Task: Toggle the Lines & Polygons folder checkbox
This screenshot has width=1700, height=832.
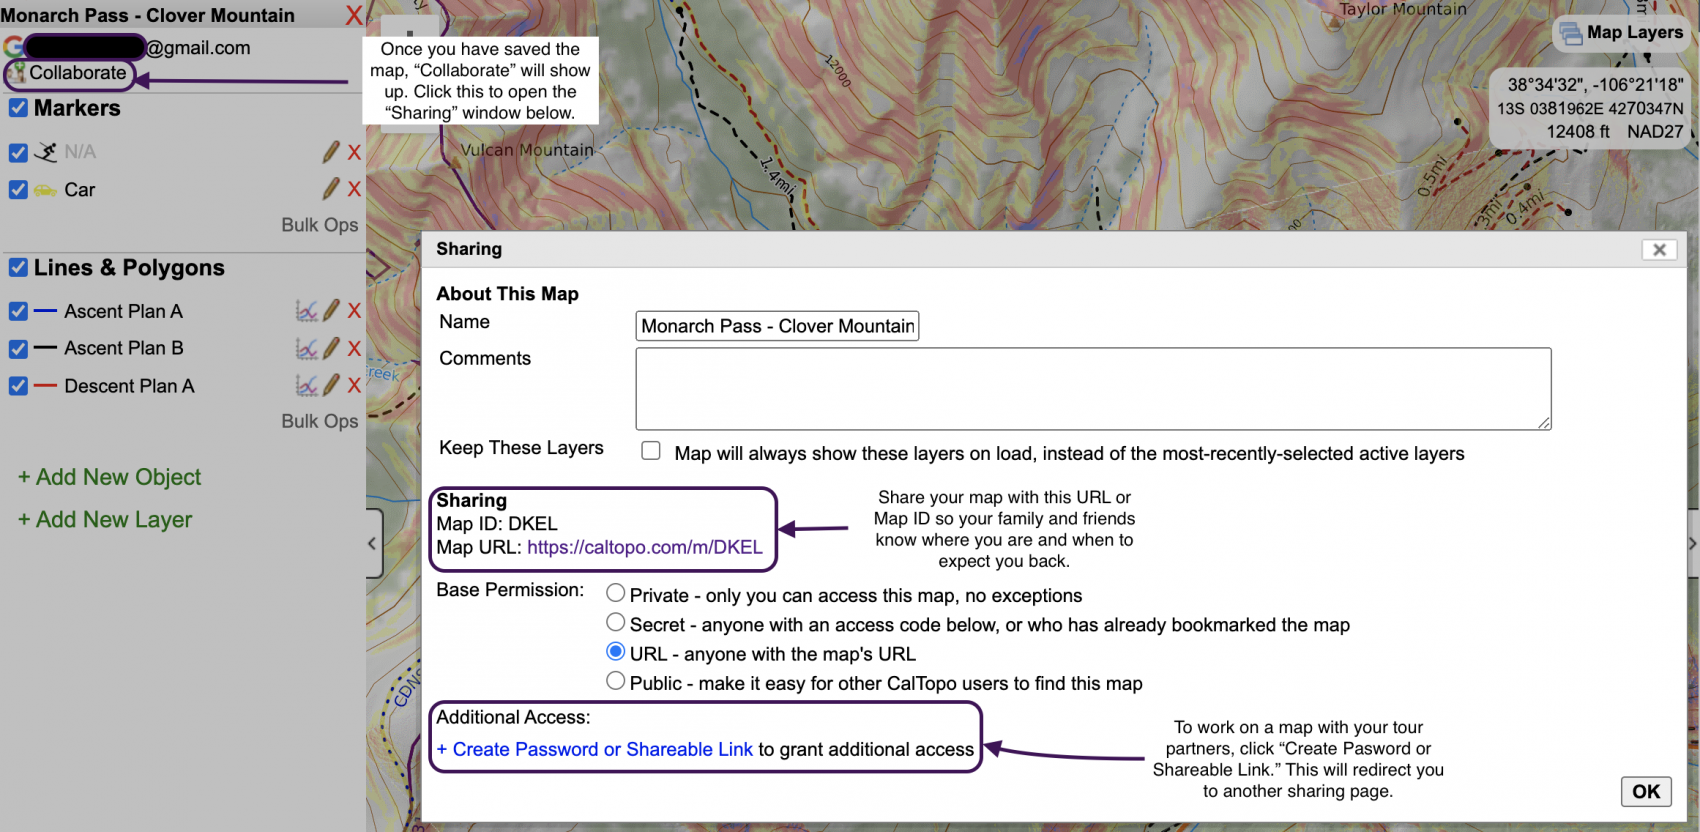Action: [x=18, y=268]
